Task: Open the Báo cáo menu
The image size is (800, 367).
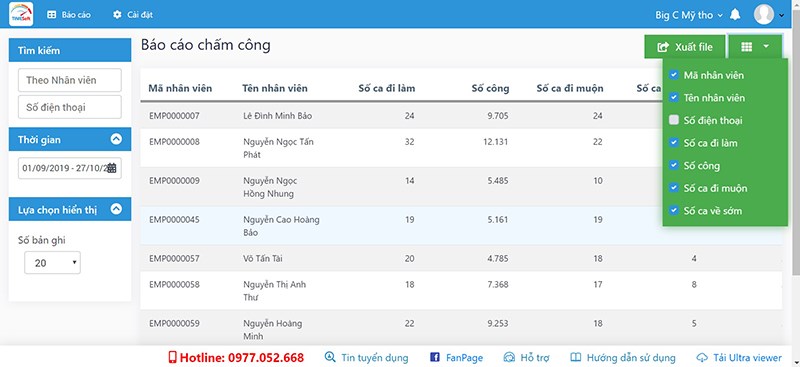Action: pos(69,15)
